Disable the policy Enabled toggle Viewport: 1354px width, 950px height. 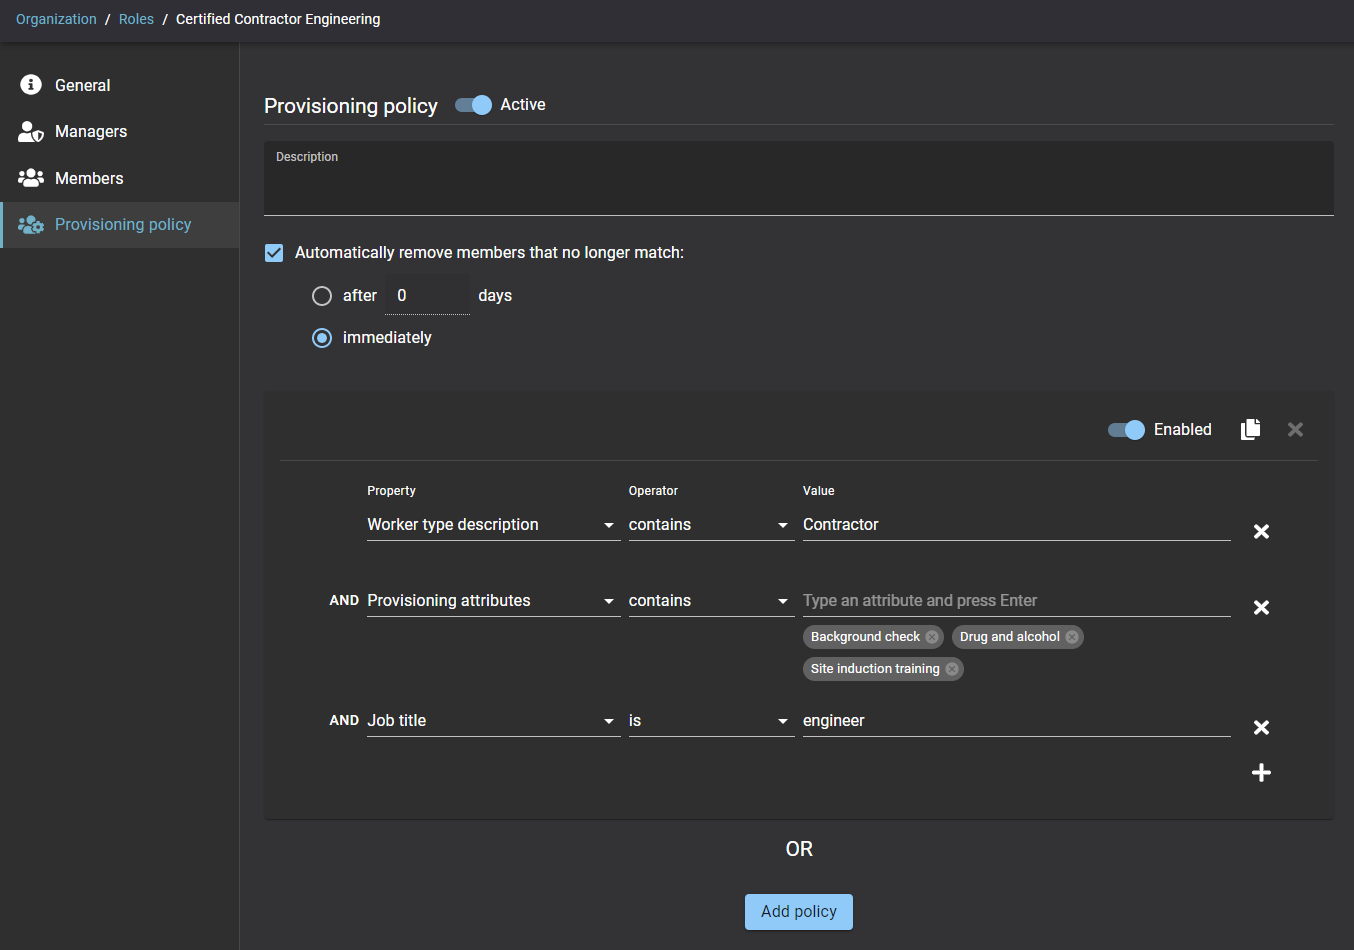[1126, 430]
